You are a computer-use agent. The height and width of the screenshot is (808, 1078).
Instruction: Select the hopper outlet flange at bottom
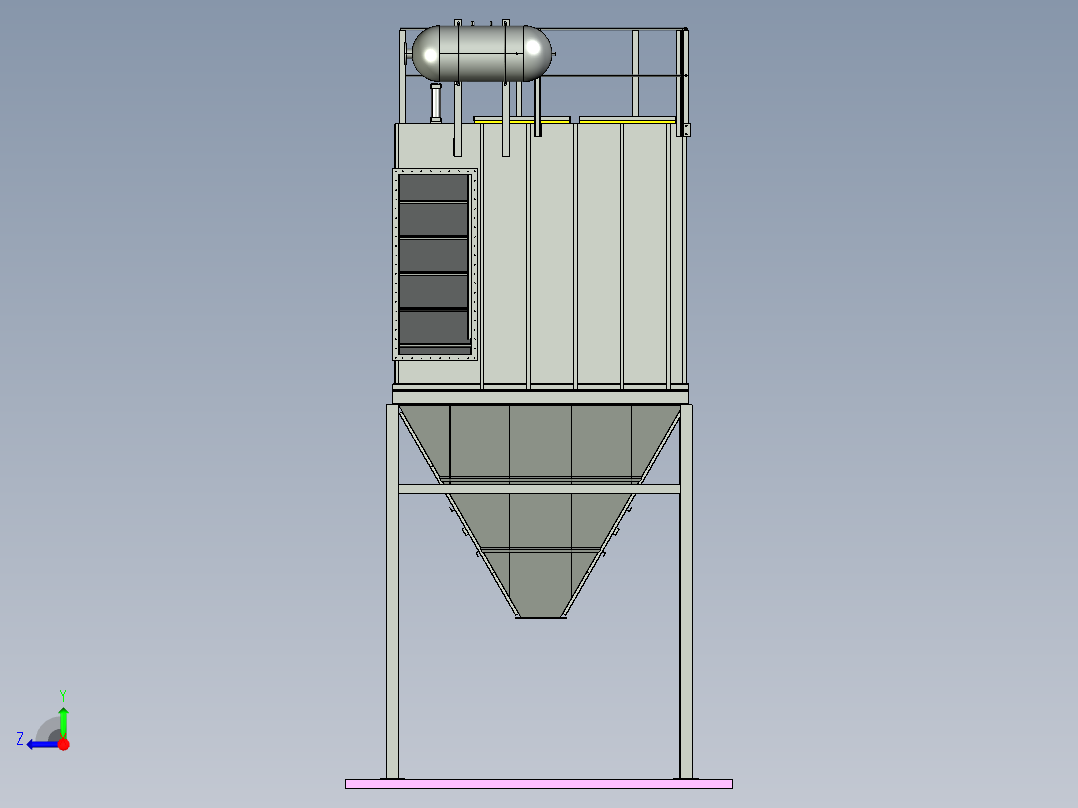[541, 617]
